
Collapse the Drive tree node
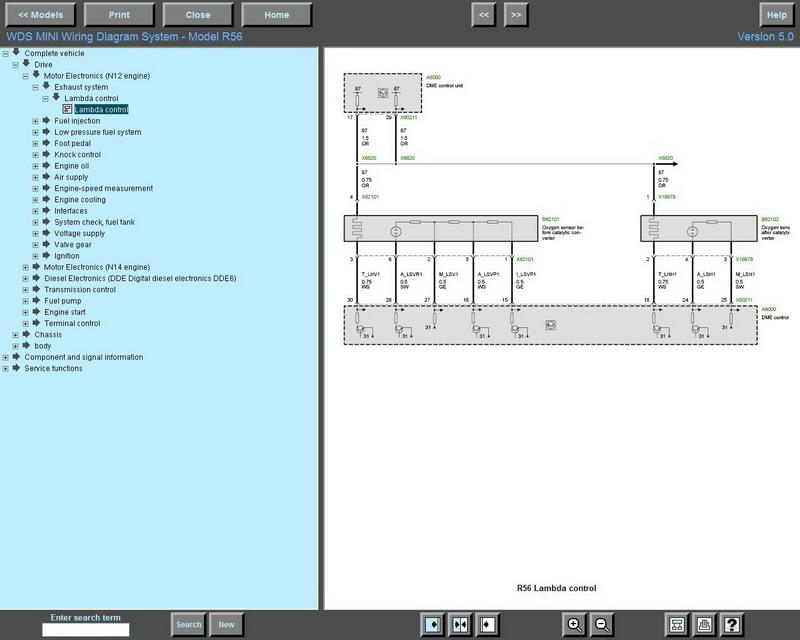pos(16,65)
